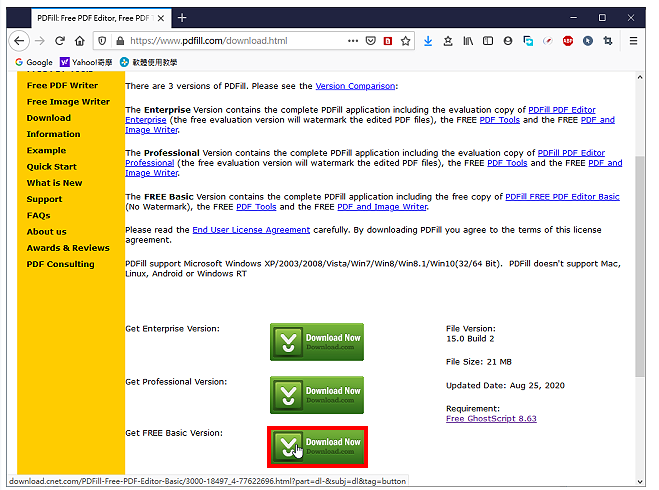The image size is (659, 490).
Task: Open PDF Tools link in Enterprise paragraph
Action: tap(500, 120)
